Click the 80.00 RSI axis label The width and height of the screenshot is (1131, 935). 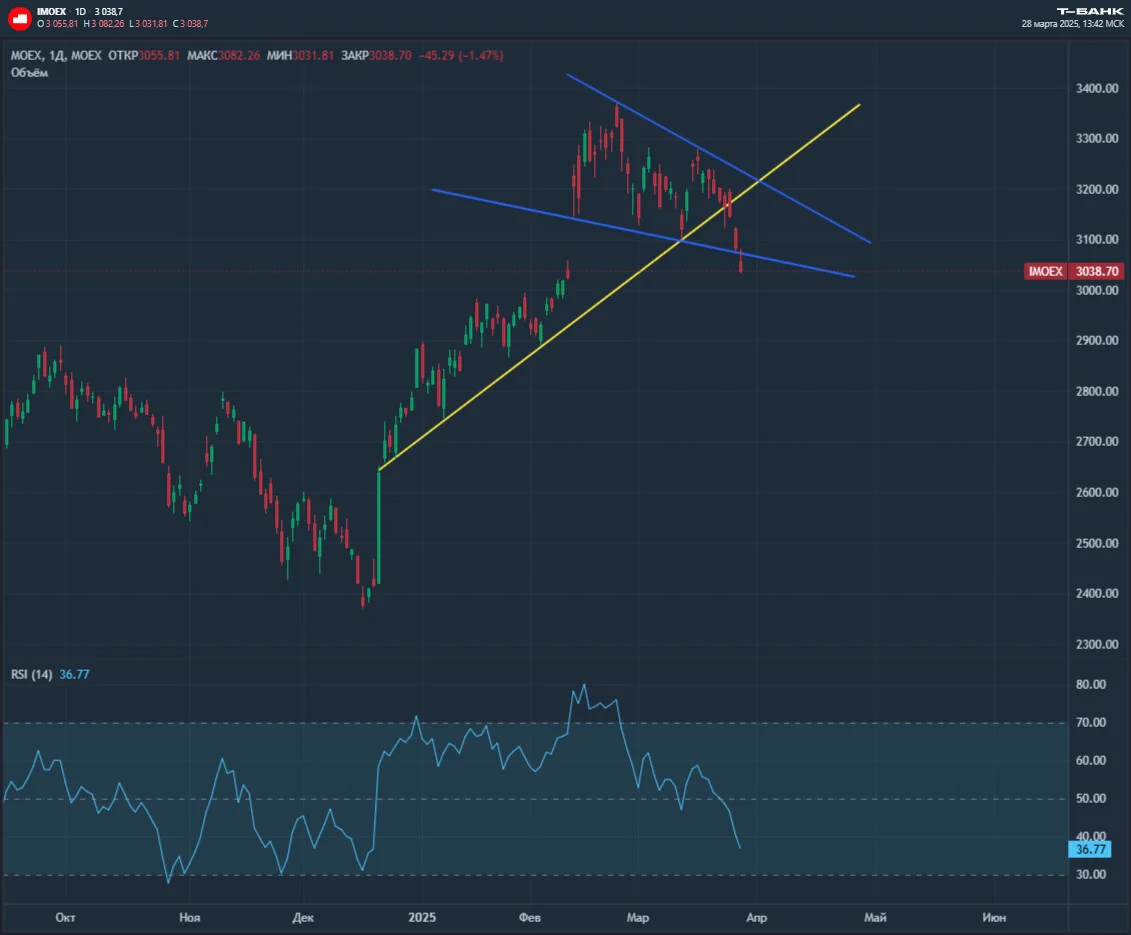[x=1091, y=684]
